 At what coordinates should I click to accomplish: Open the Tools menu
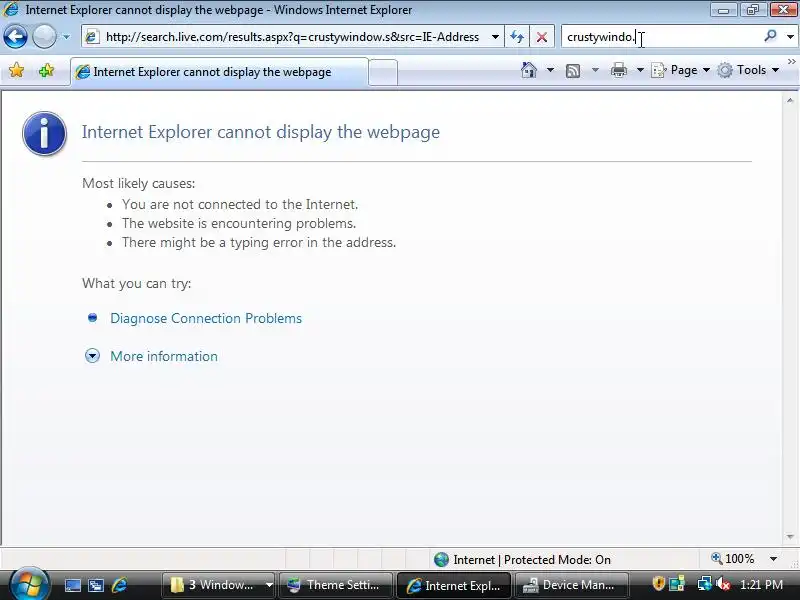click(x=748, y=70)
